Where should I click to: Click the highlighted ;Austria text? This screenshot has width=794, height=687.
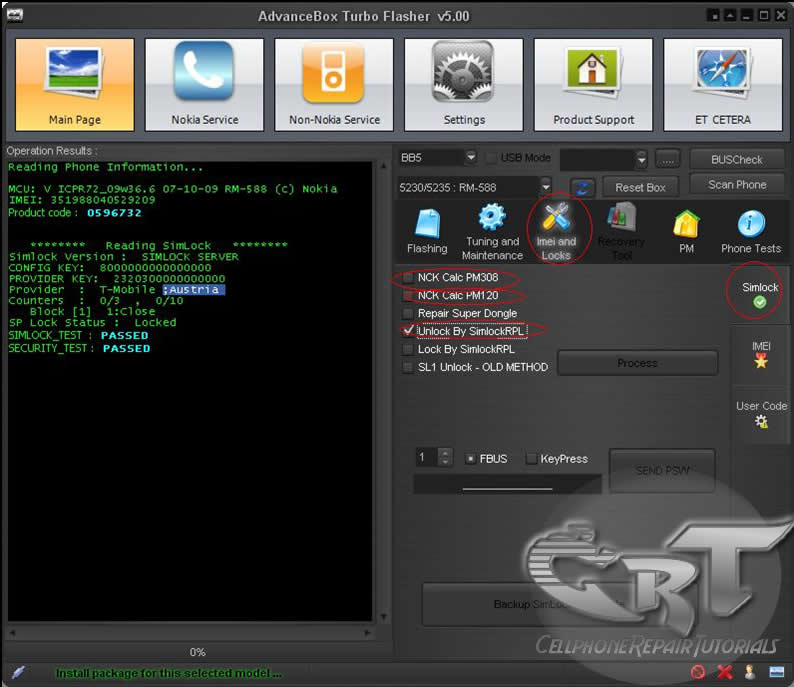[x=193, y=290]
